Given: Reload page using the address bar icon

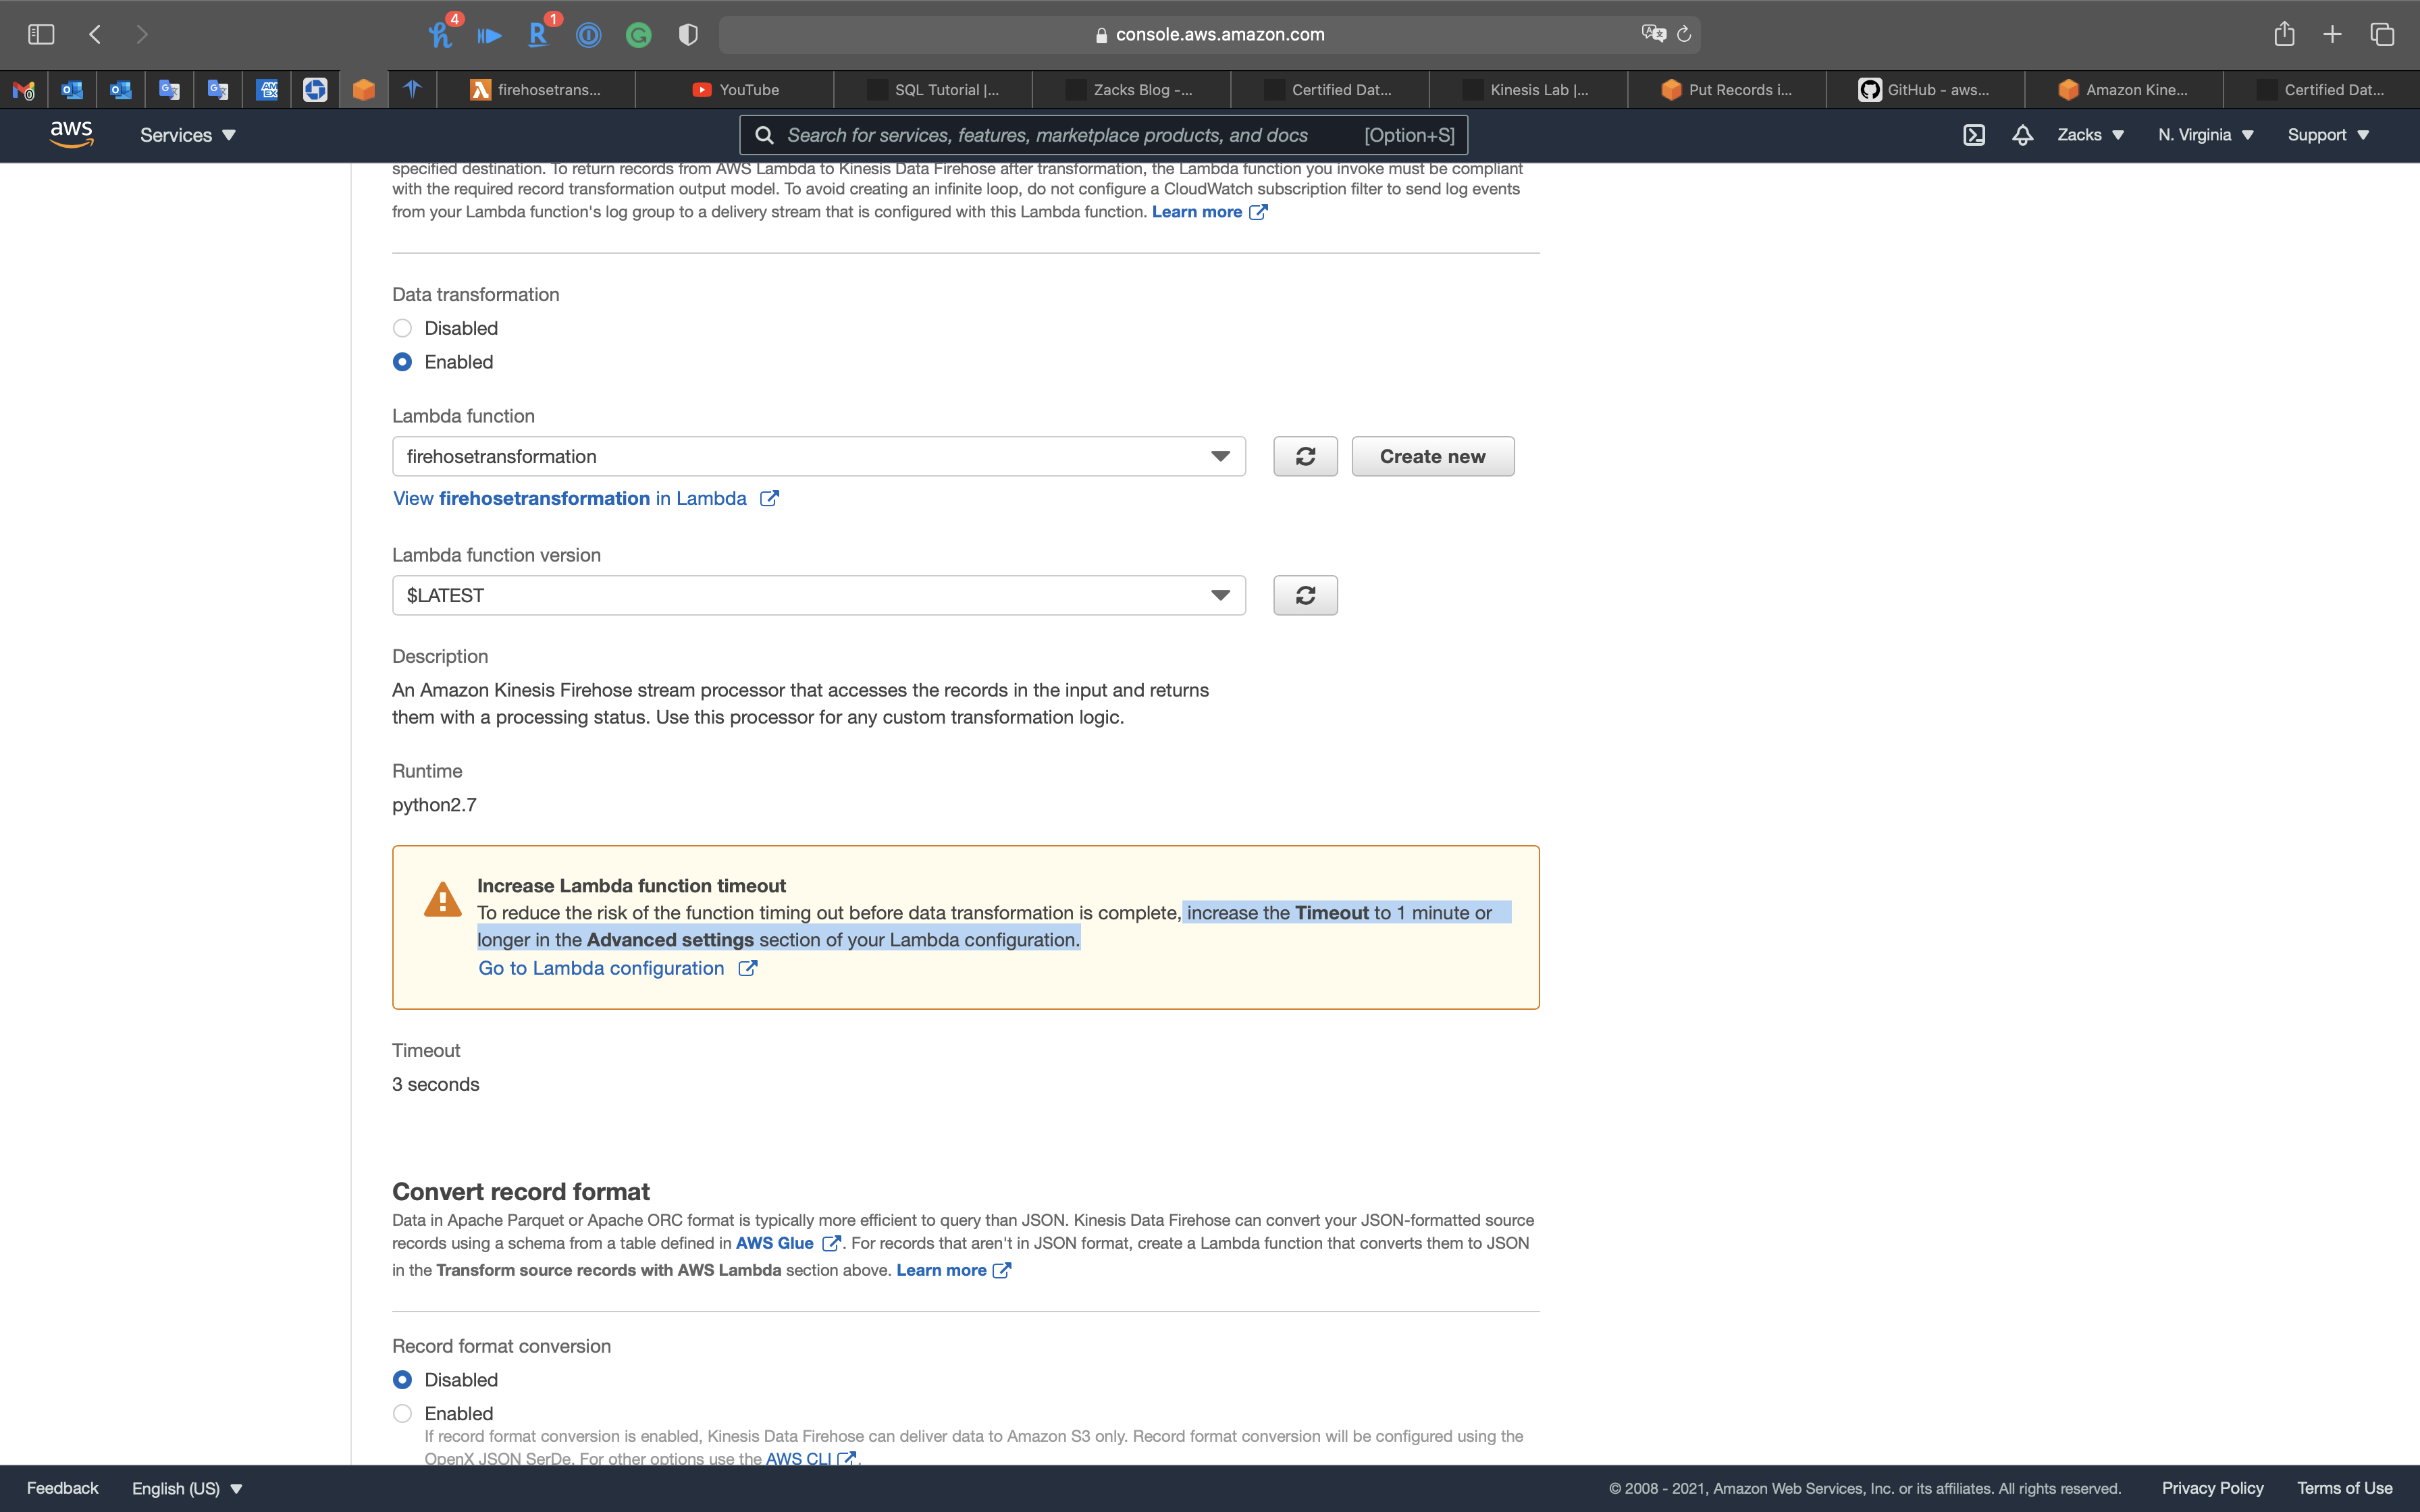Looking at the screenshot, I should click(x=1684, y=34).
